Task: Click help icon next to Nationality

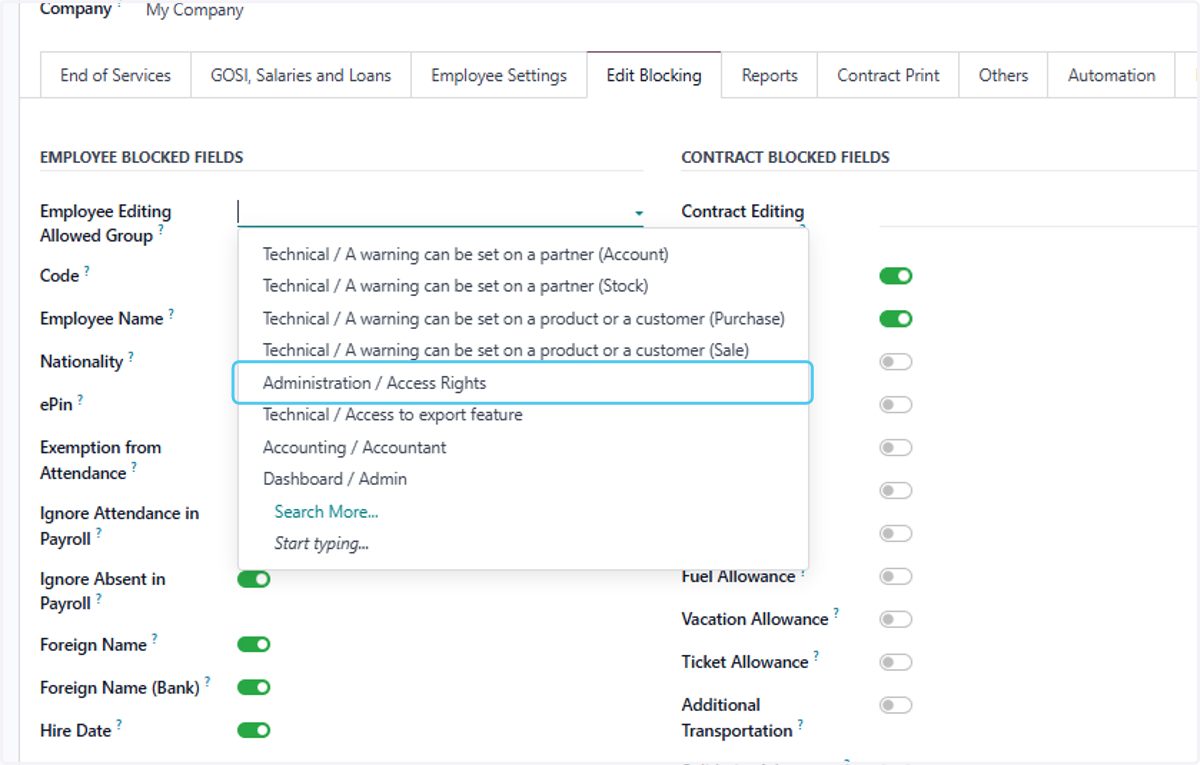Action: 131,356
